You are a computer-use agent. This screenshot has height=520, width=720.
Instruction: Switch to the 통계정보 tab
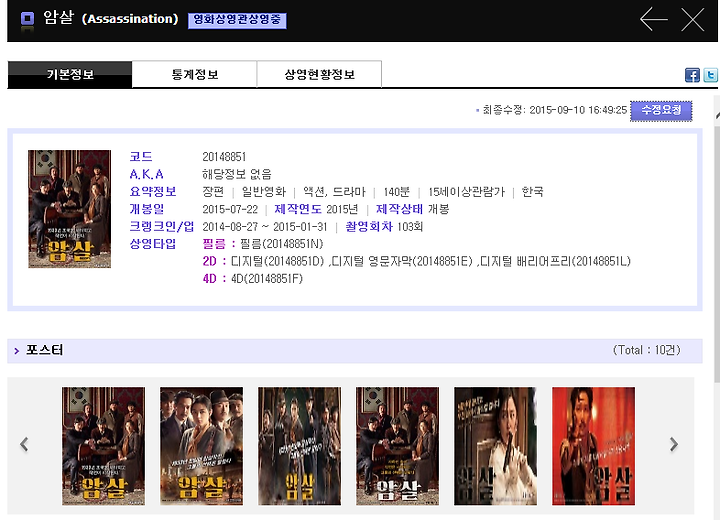click(x=195, y=74)
